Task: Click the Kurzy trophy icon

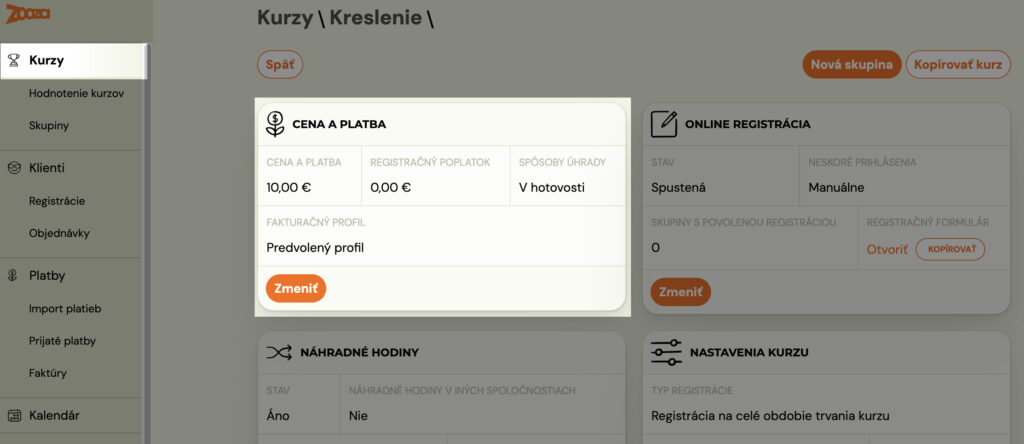Action: [x=14, y=61]
